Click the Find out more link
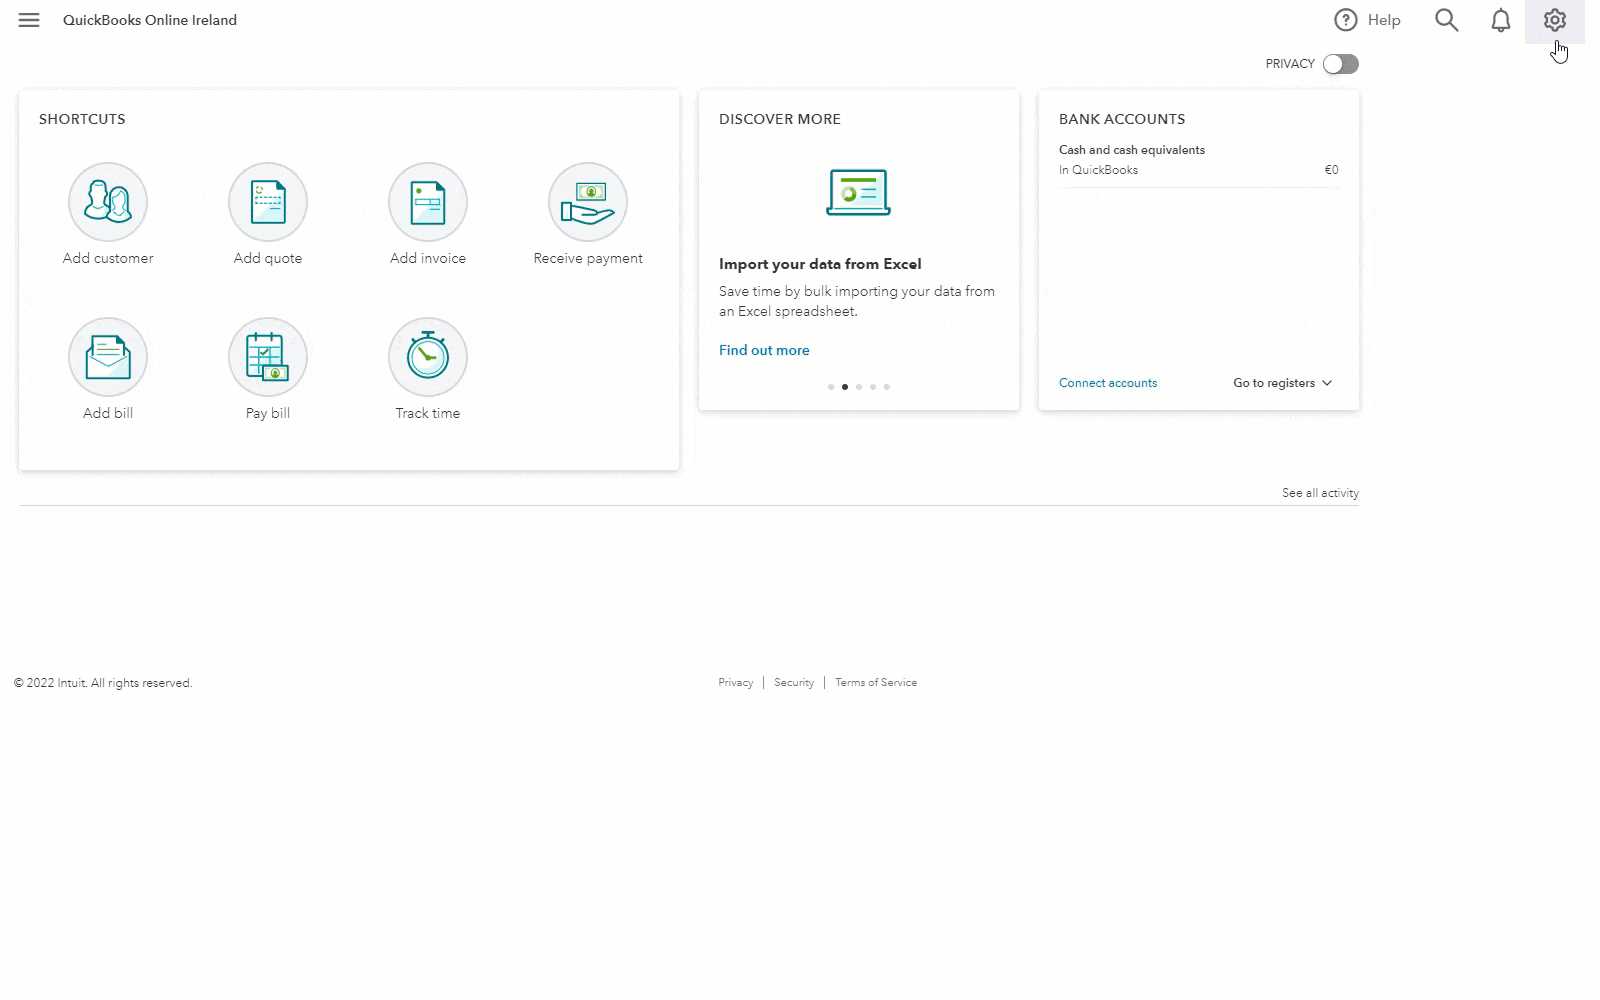Viewport: 1600px width, 1000px height. (764, 350)
